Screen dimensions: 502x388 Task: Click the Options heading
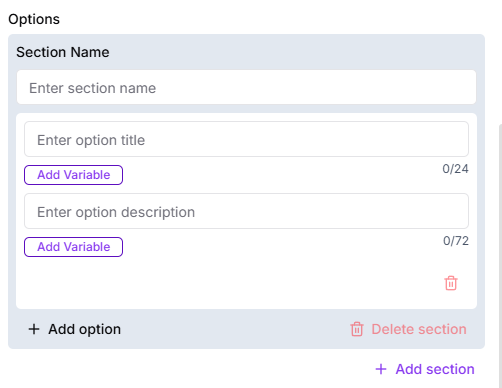[34, 19]
